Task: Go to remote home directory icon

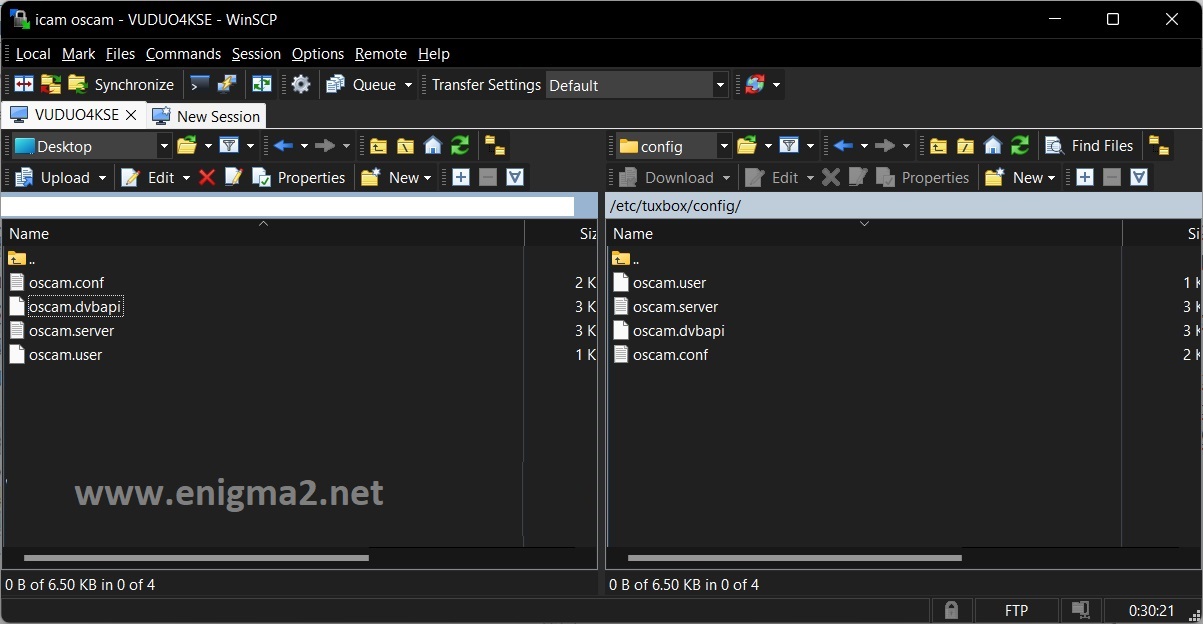Action: coord(992,146)
